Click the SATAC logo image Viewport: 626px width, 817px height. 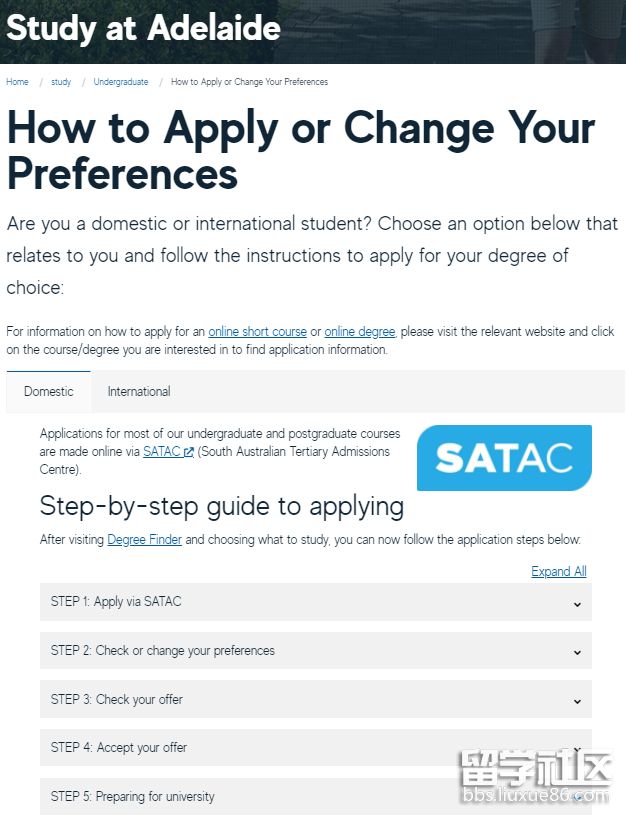[503, 457]
